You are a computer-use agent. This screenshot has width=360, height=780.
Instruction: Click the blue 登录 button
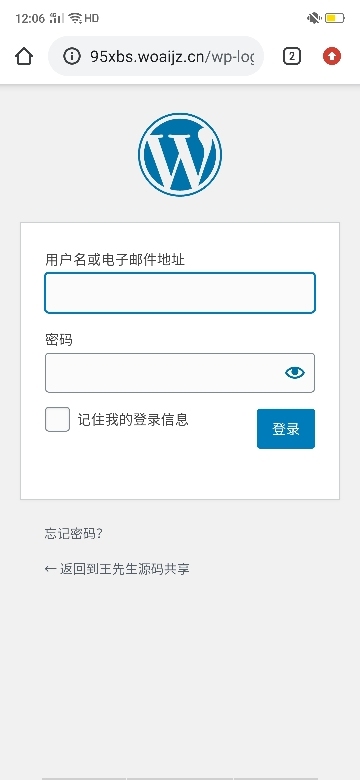pos(286,429)
